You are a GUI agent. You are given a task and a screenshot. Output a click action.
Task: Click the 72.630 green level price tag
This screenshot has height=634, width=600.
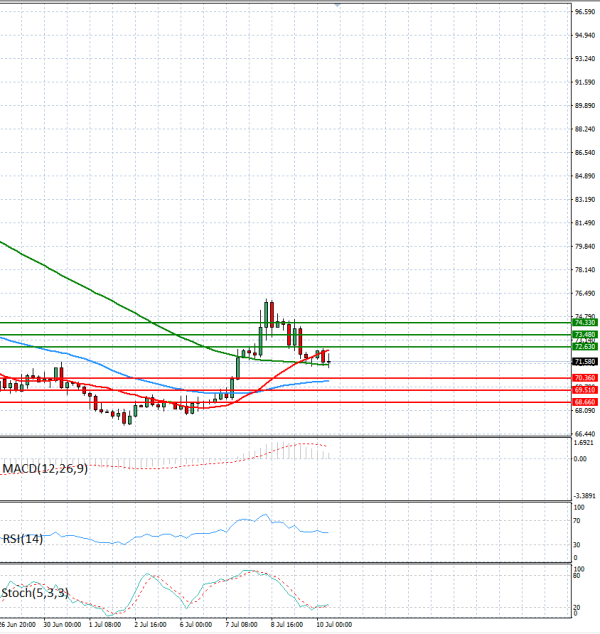click(585, 347)
